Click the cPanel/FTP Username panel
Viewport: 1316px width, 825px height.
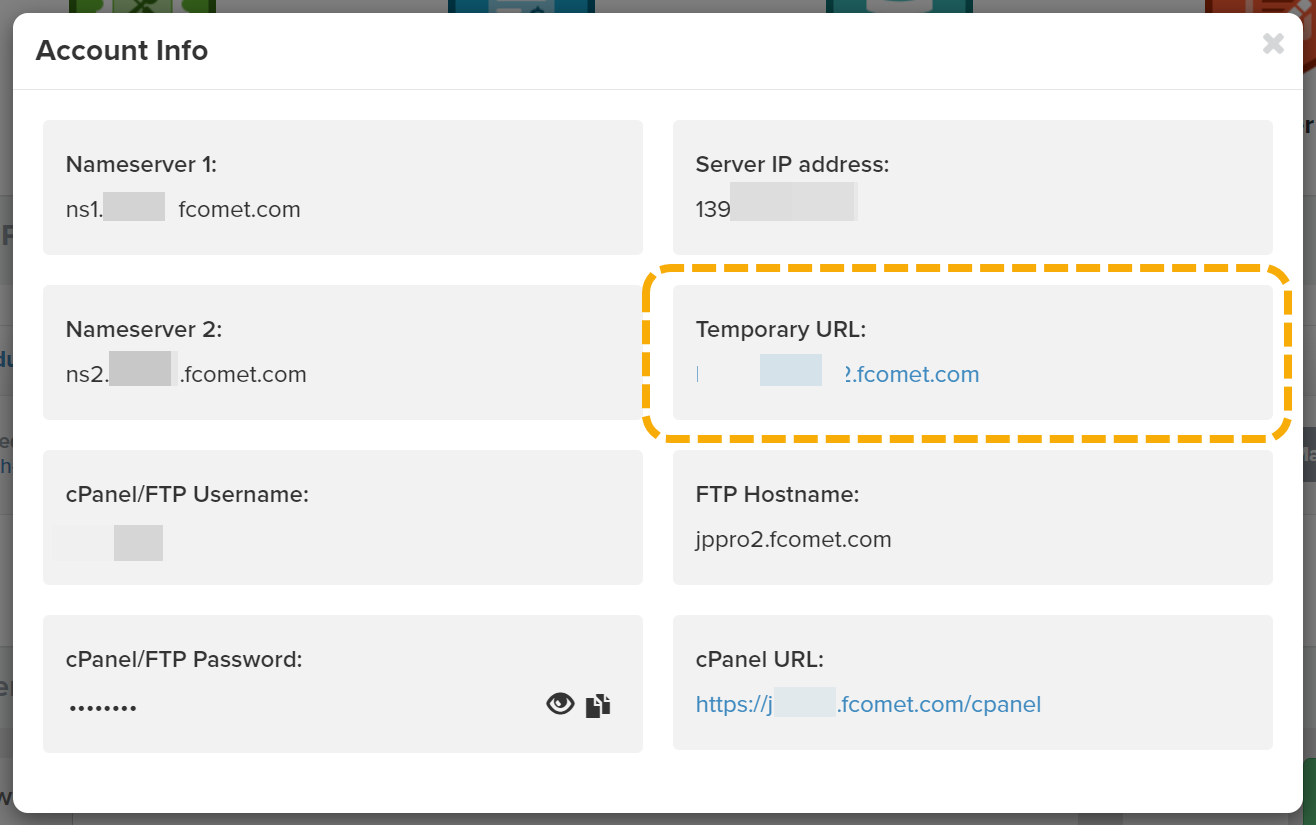342,517
